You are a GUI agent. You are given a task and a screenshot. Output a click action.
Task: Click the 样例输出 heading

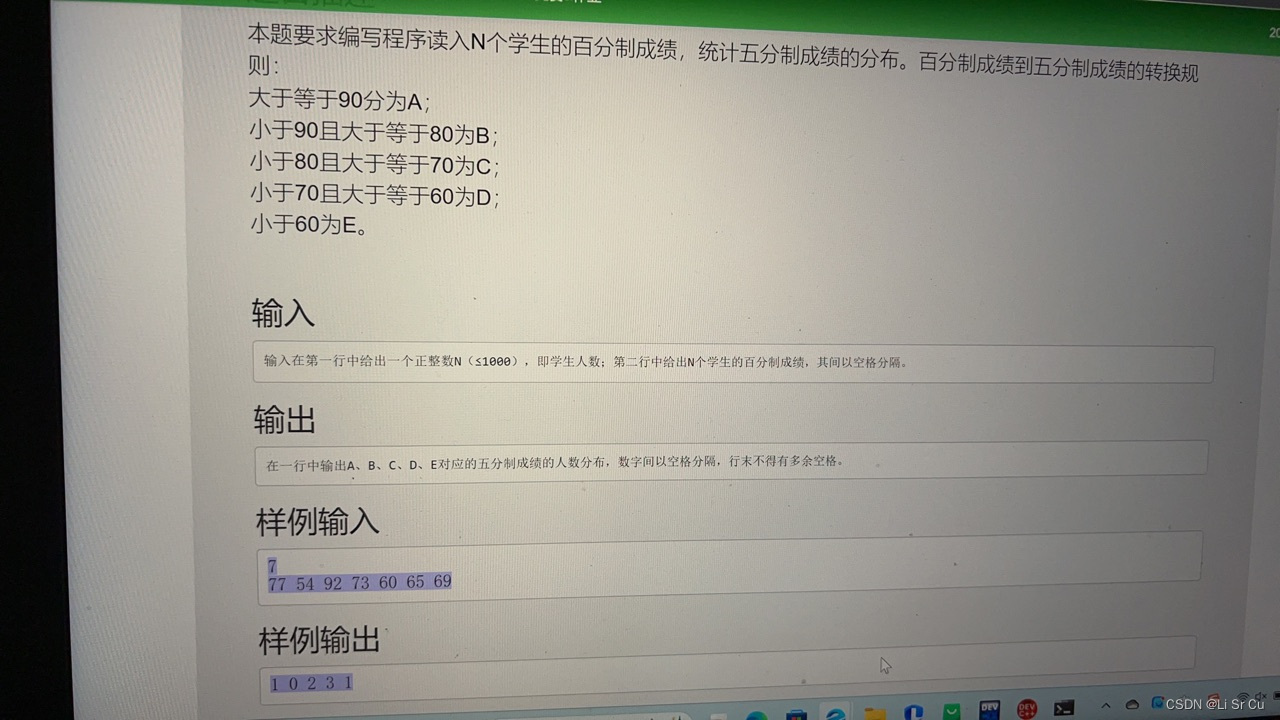(320, 640)
